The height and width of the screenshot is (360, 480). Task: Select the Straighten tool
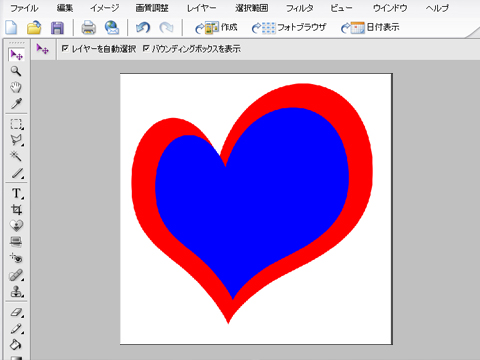coord(16,242)
